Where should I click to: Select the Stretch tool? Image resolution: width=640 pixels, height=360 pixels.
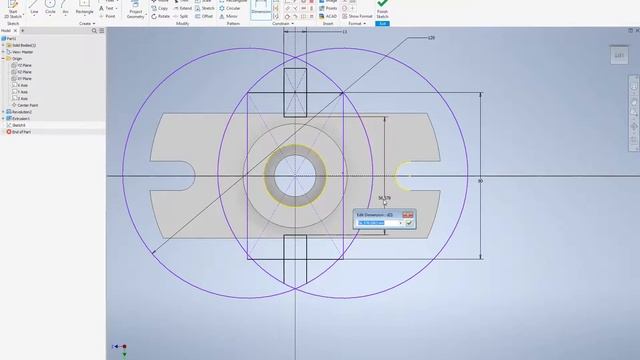coord(204,8)
